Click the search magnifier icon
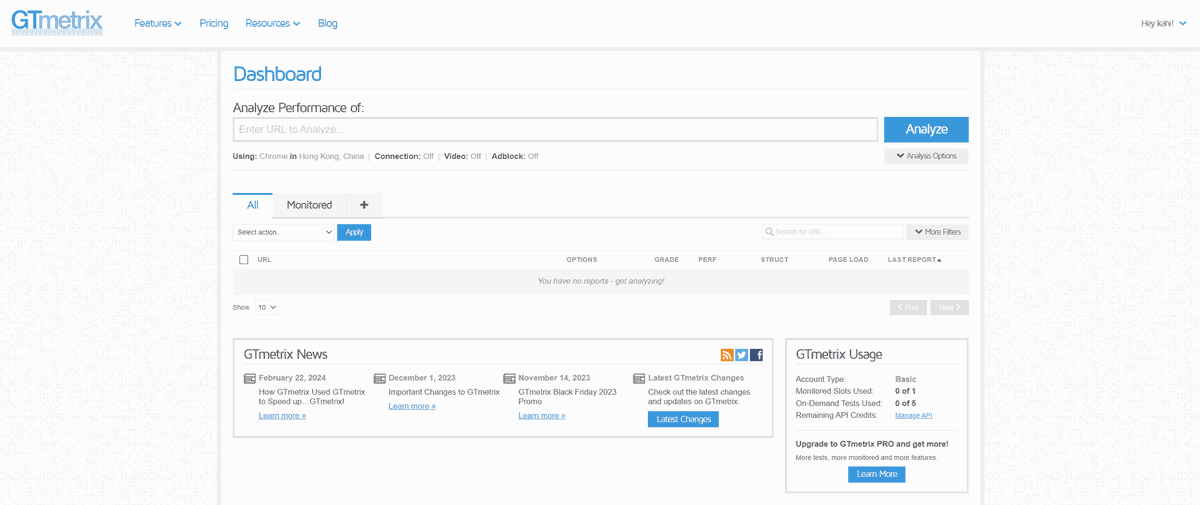 pyautogui.click(x=769, y=232)
